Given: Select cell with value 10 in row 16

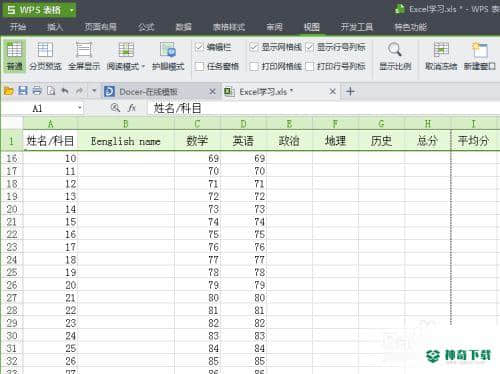Looking at the screenshot, I should 50,158.
